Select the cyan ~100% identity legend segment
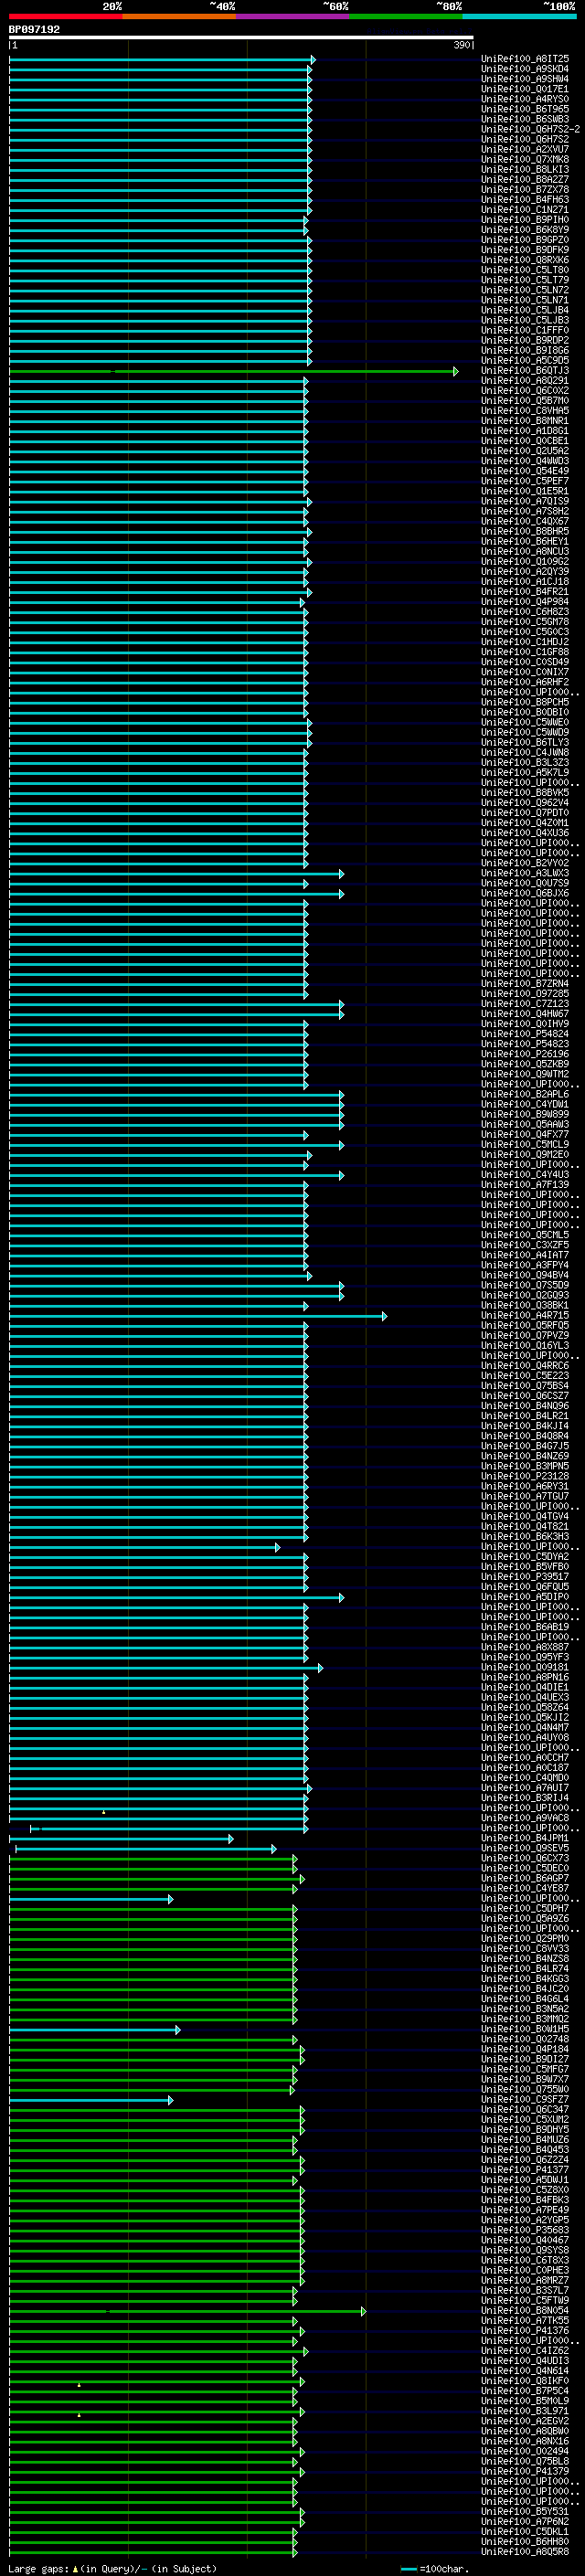The image size is (585, 2576). [x=519, y=16]
